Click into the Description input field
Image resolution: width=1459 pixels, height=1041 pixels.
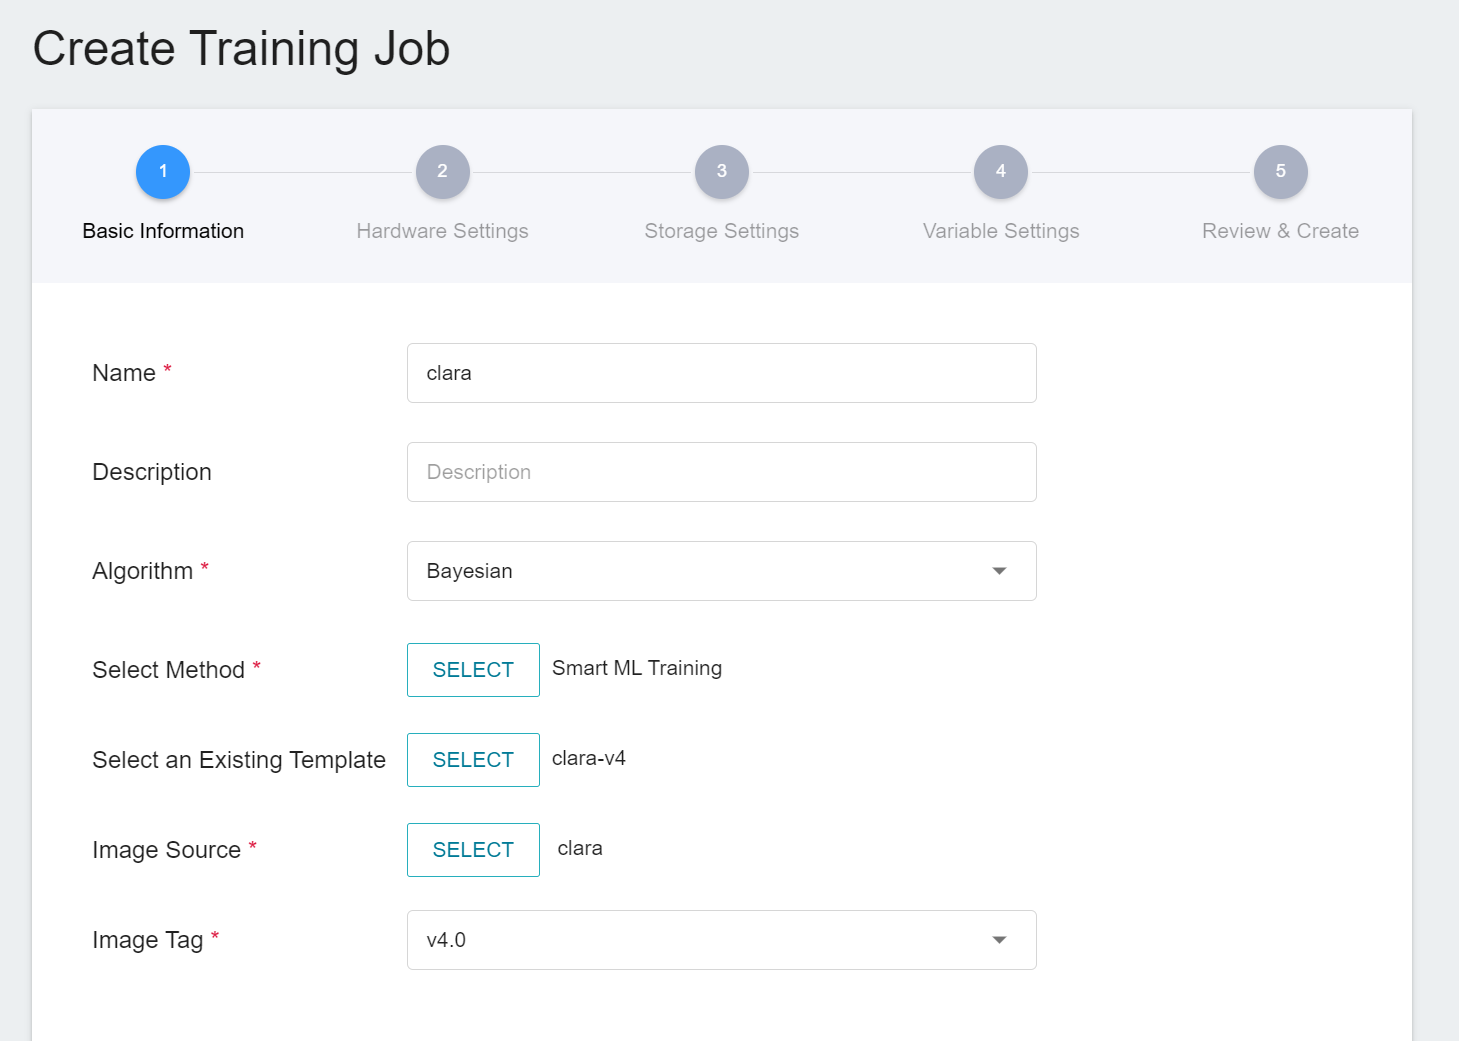click(x=720, y=472)
